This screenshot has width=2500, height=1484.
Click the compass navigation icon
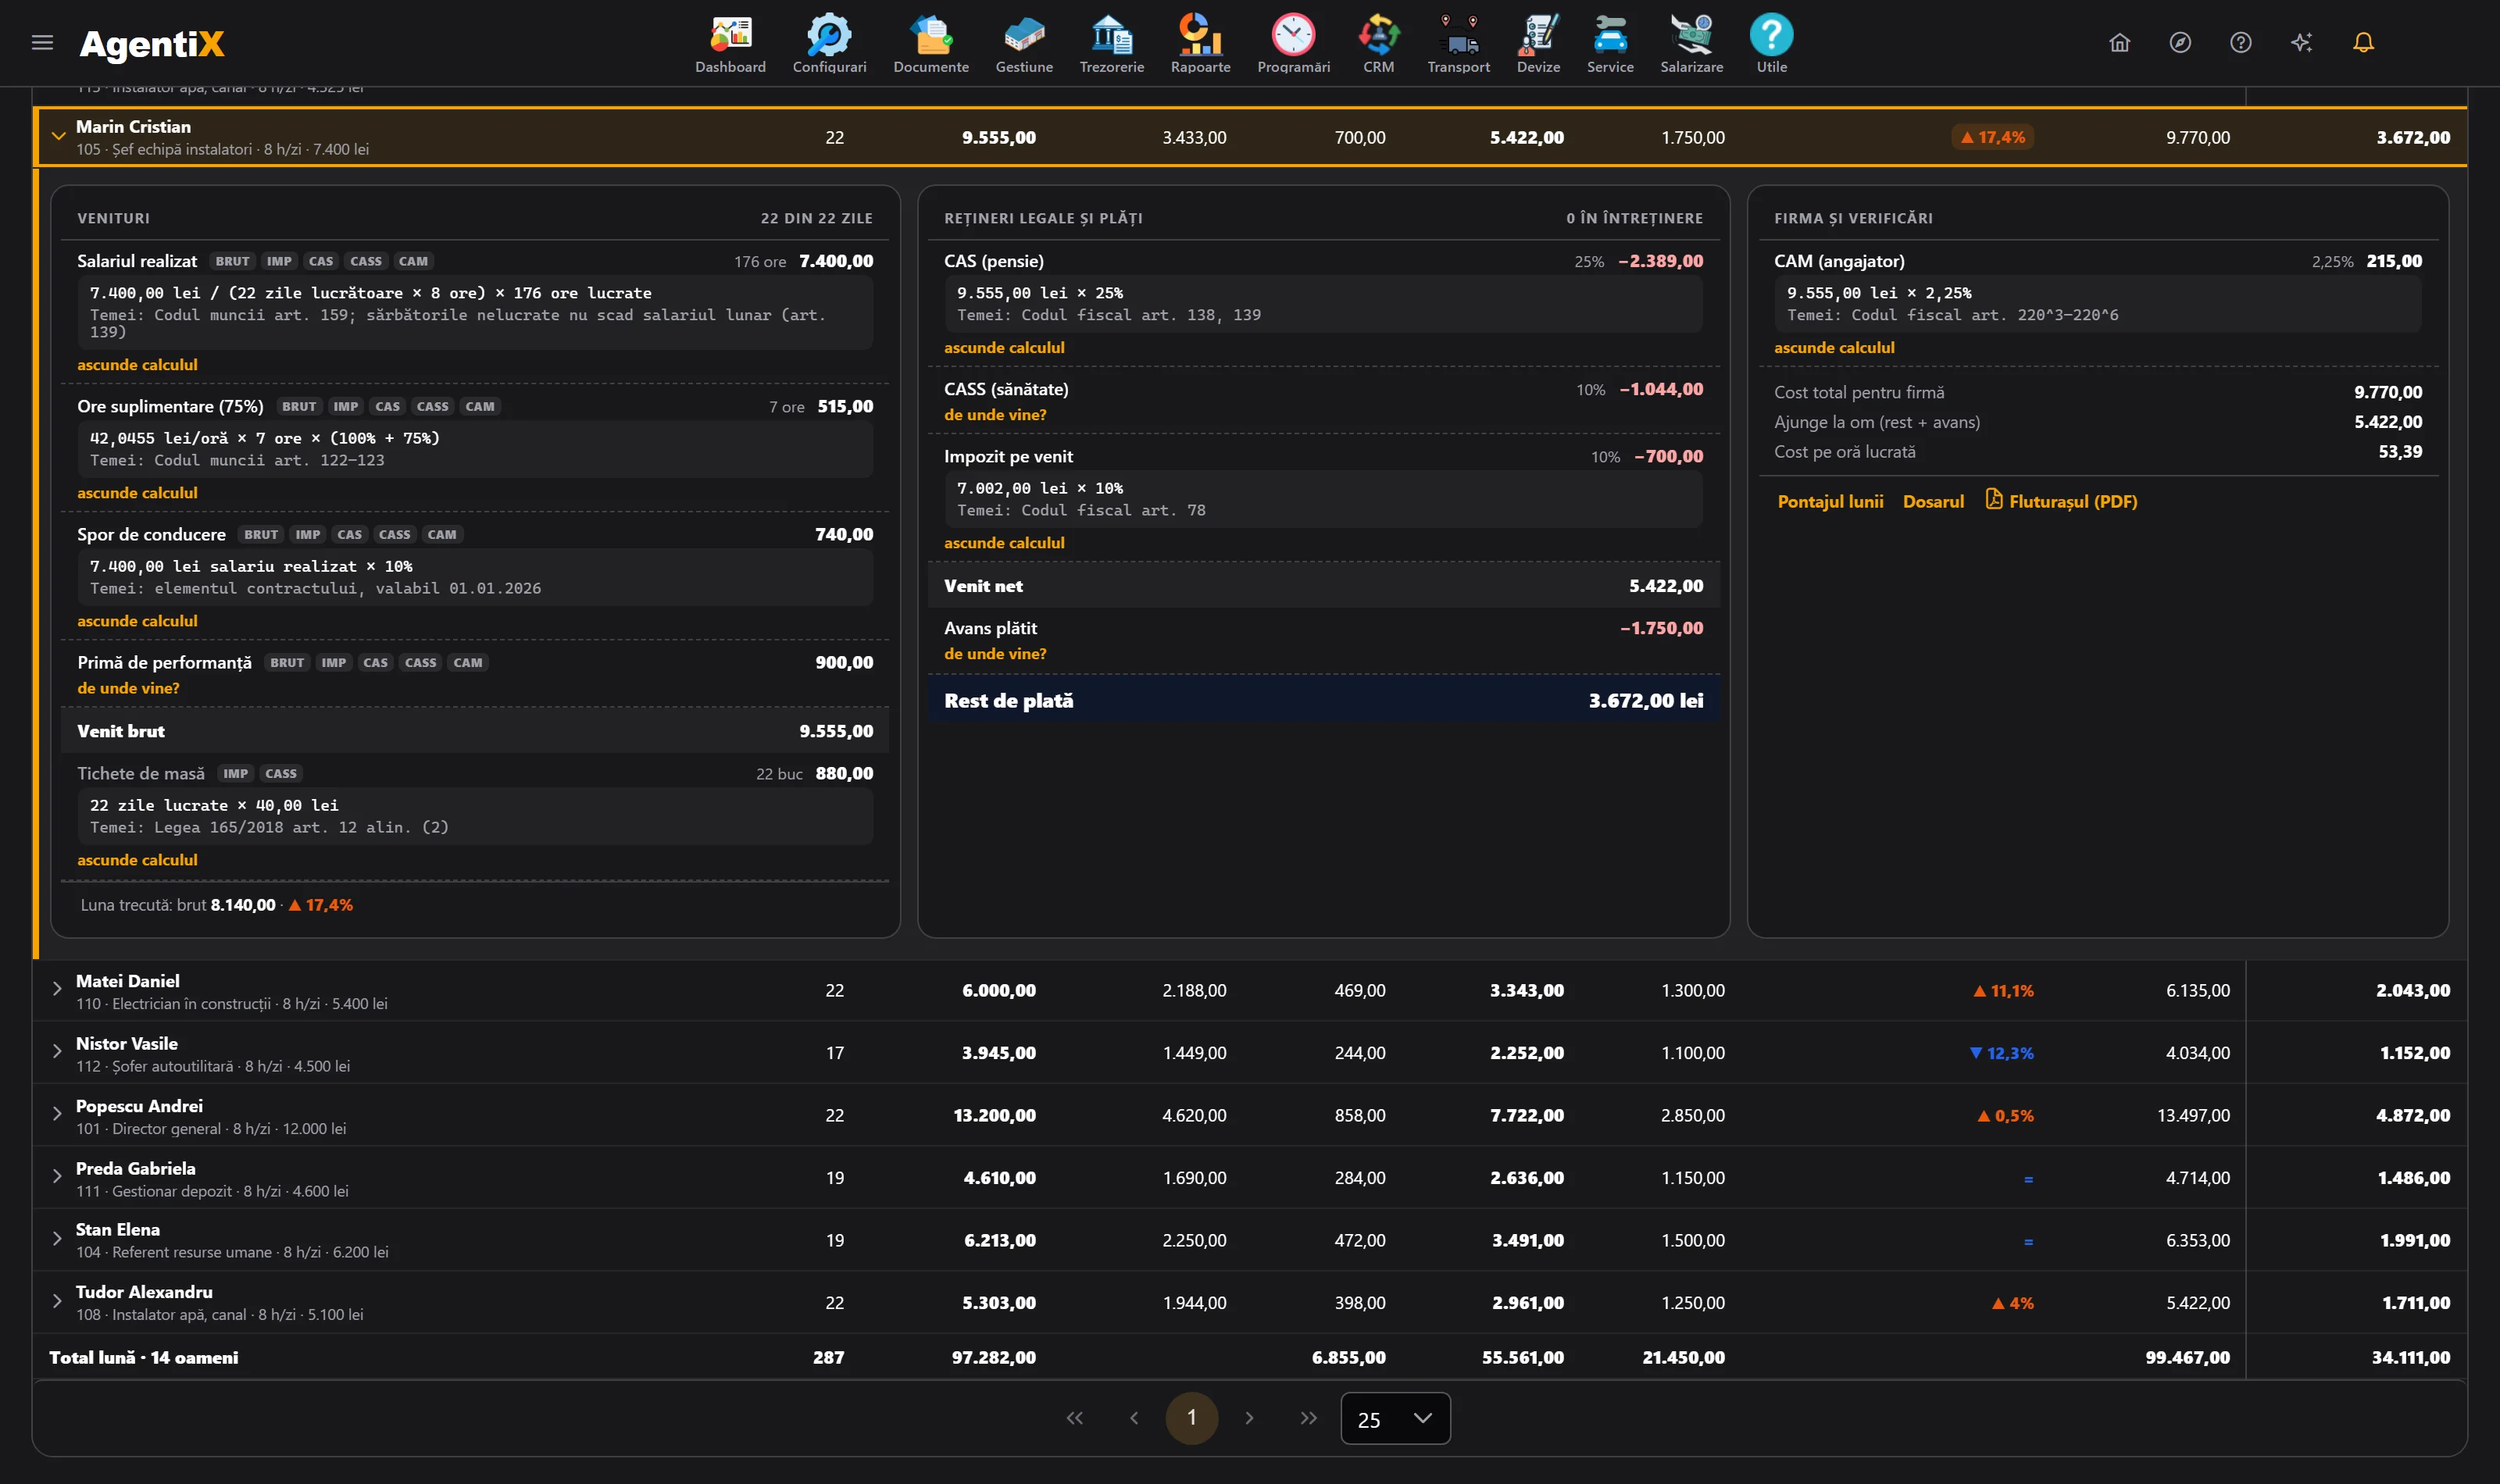pos(2180,42)
